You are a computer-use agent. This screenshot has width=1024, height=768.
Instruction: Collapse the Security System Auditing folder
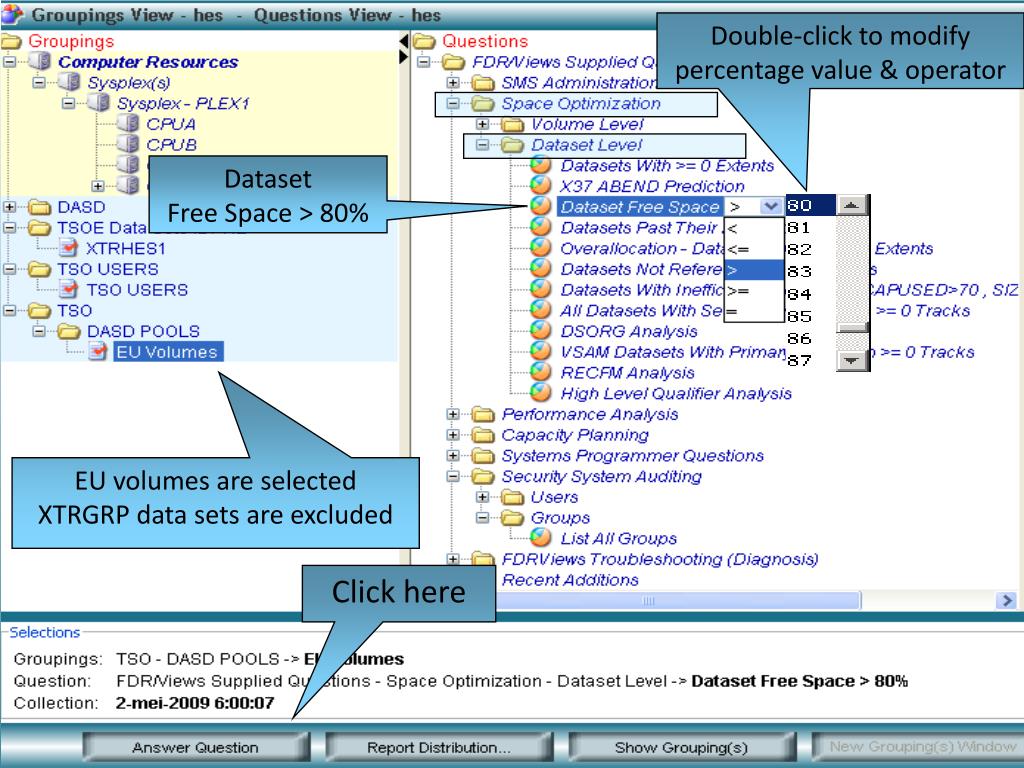pyautogui.click(x=453, y=476)
